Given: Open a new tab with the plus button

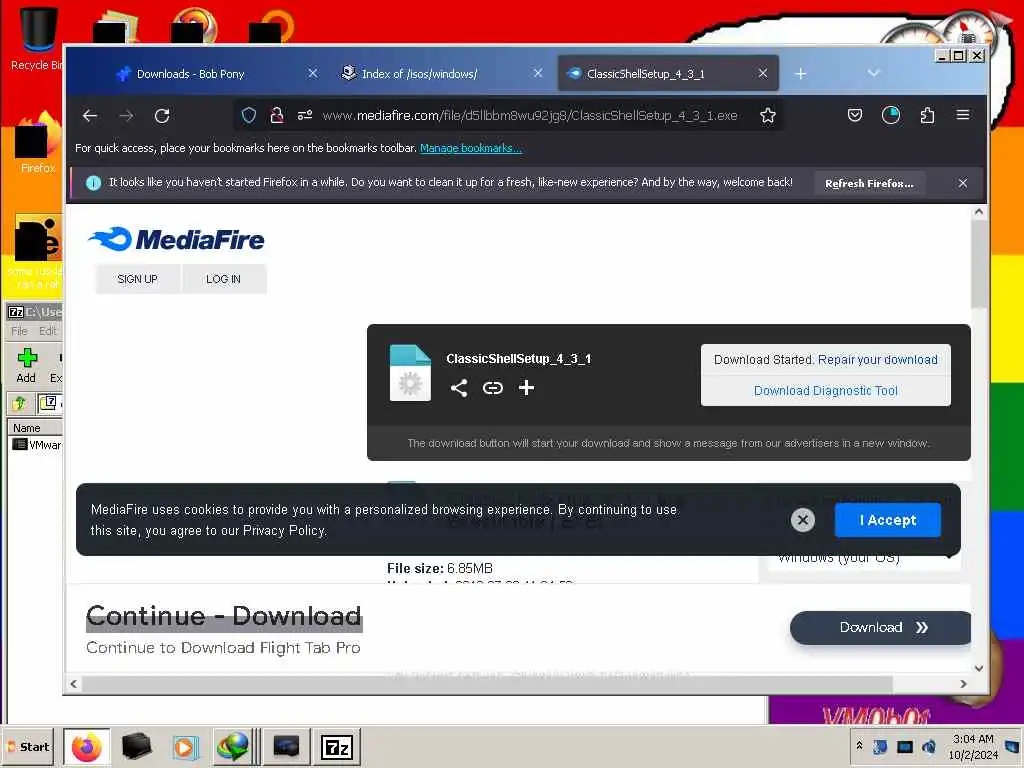Looking at the screenshot, I should point(801,74).
